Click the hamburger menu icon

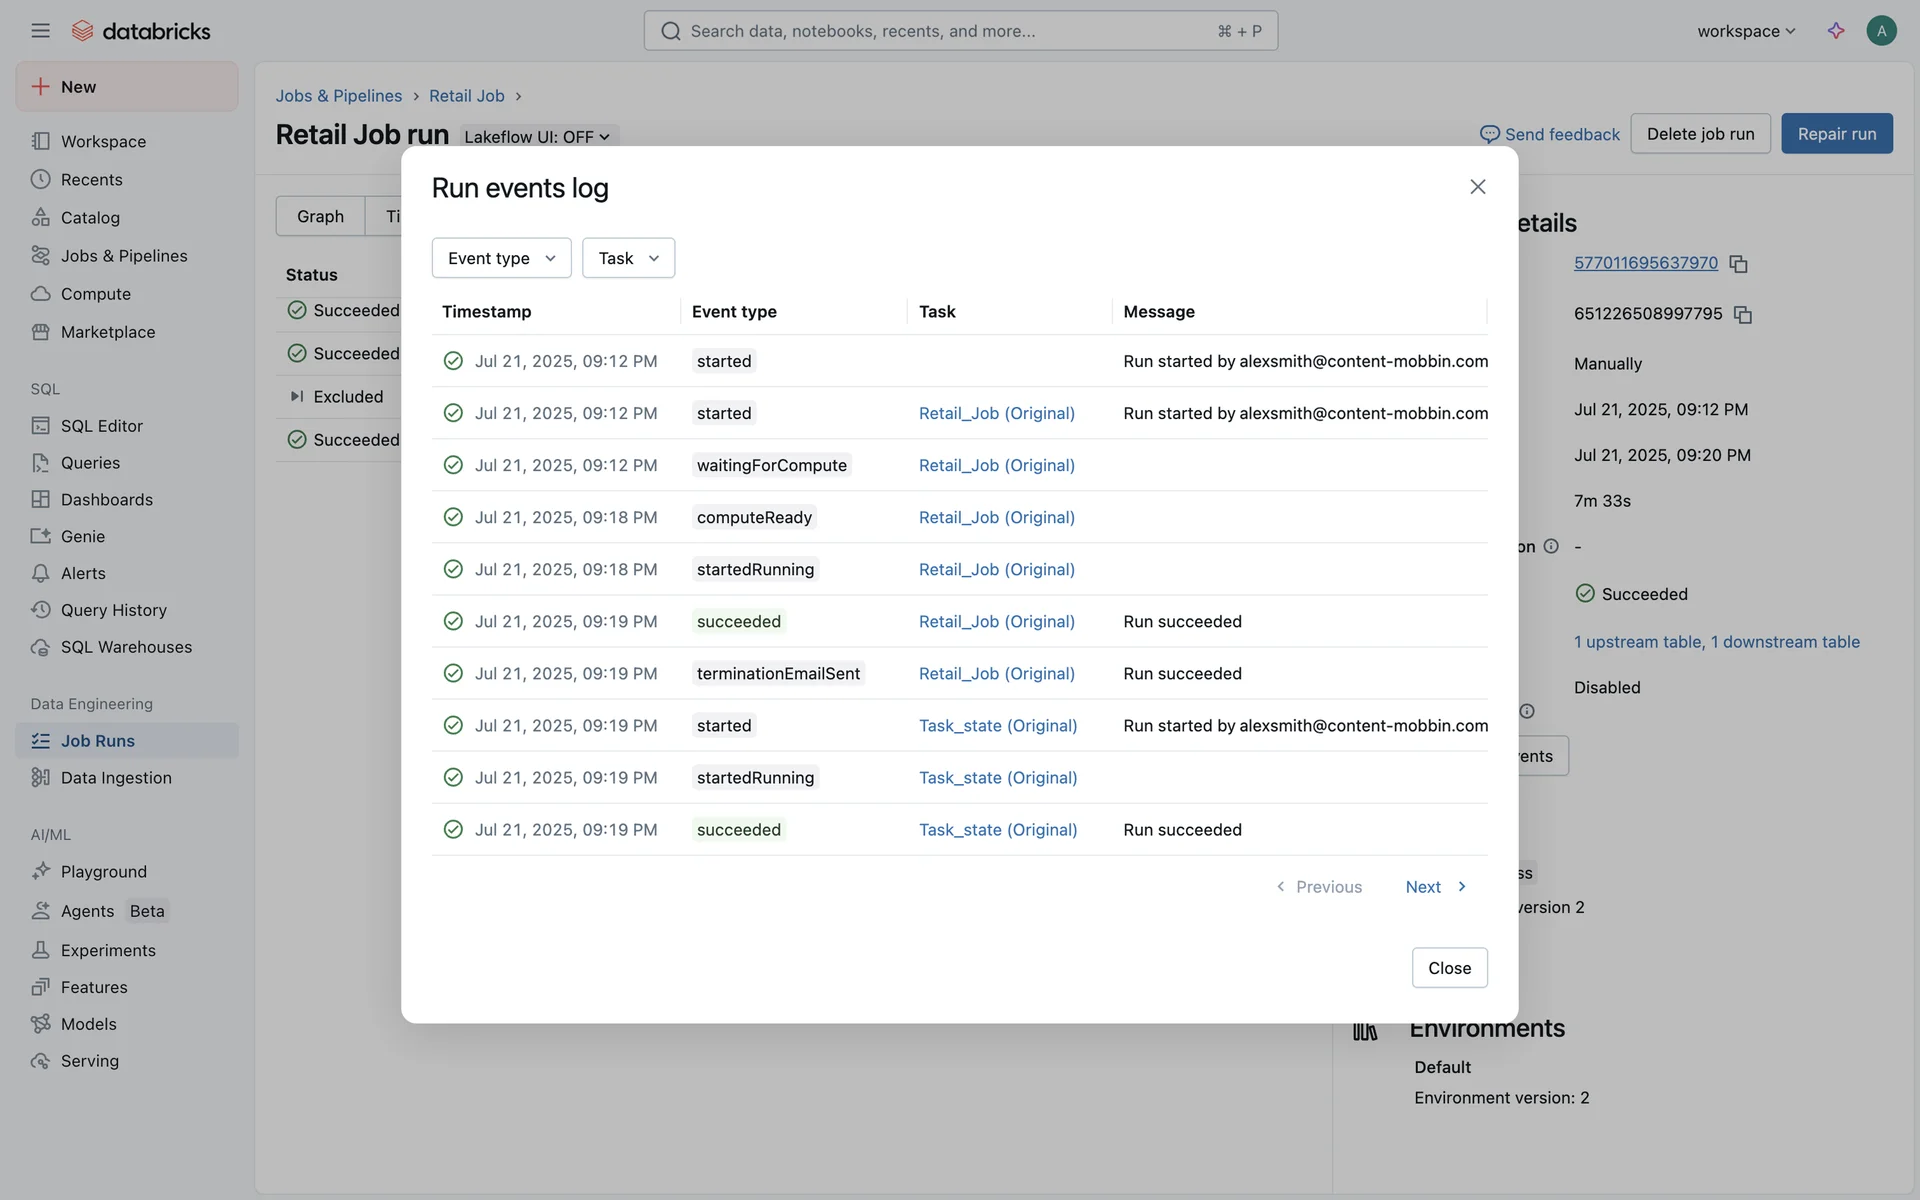click(40, 31)
